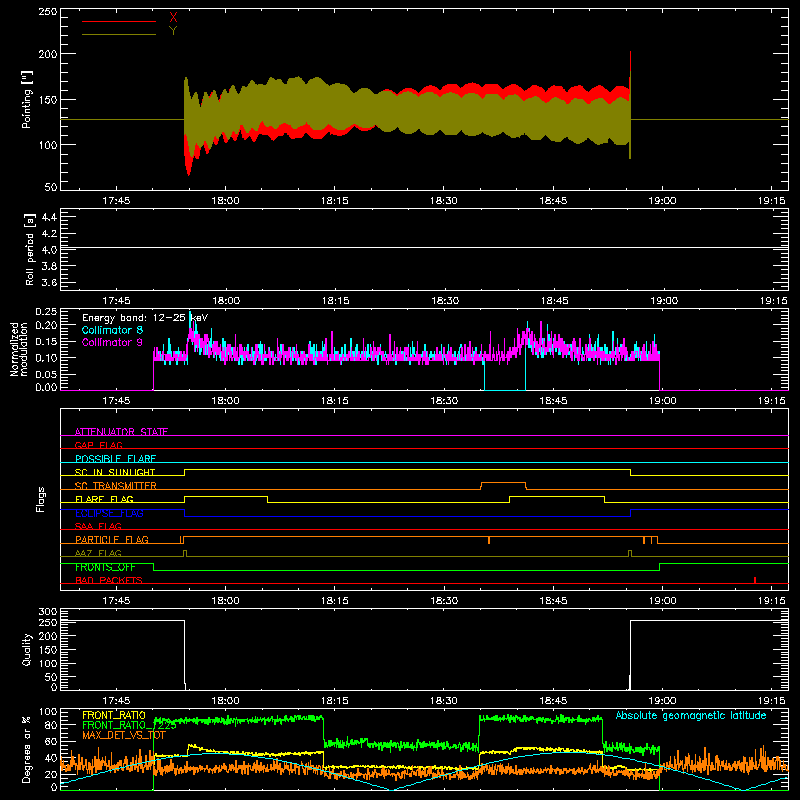The width and height of the screenshot is (800, 800).
Task: Click the ATTENUATOR_STATE flag label
Action: click(121, 432)
